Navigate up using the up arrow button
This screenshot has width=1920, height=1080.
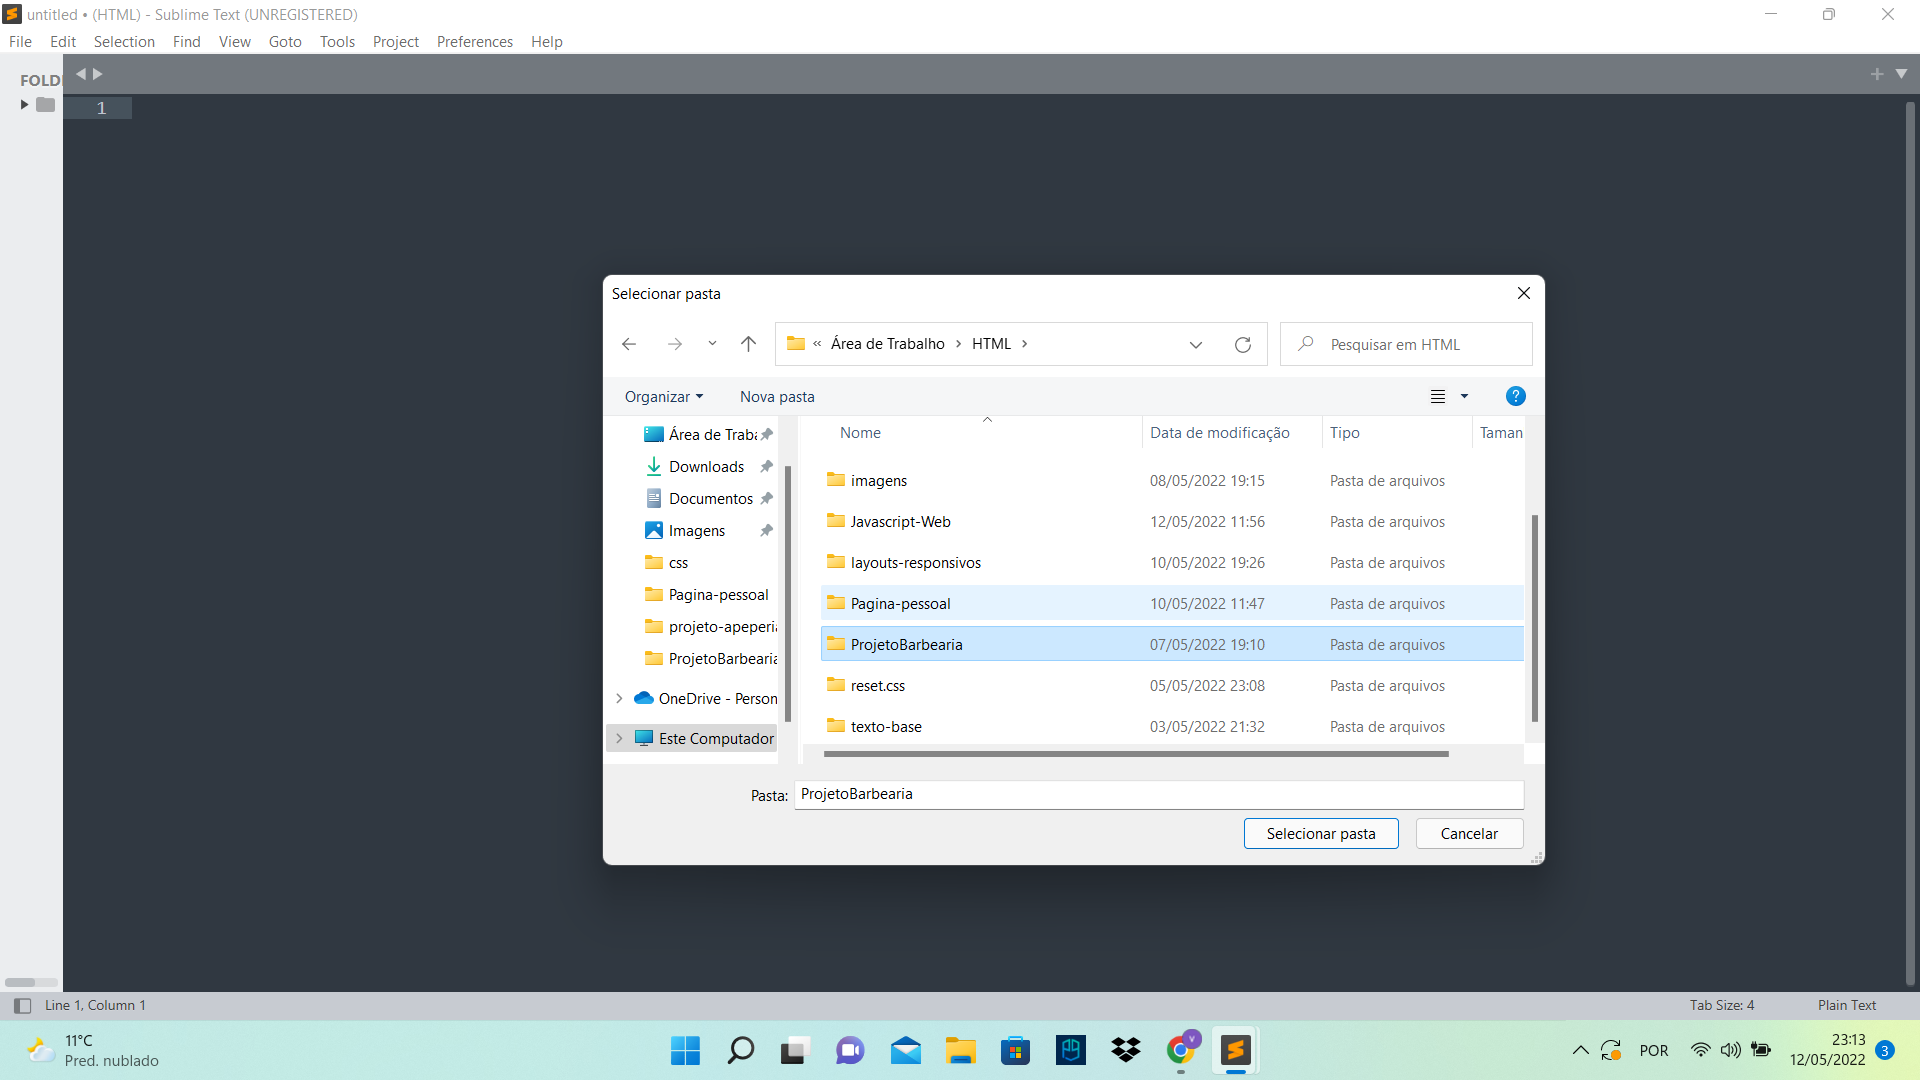(x=749, y=344)
